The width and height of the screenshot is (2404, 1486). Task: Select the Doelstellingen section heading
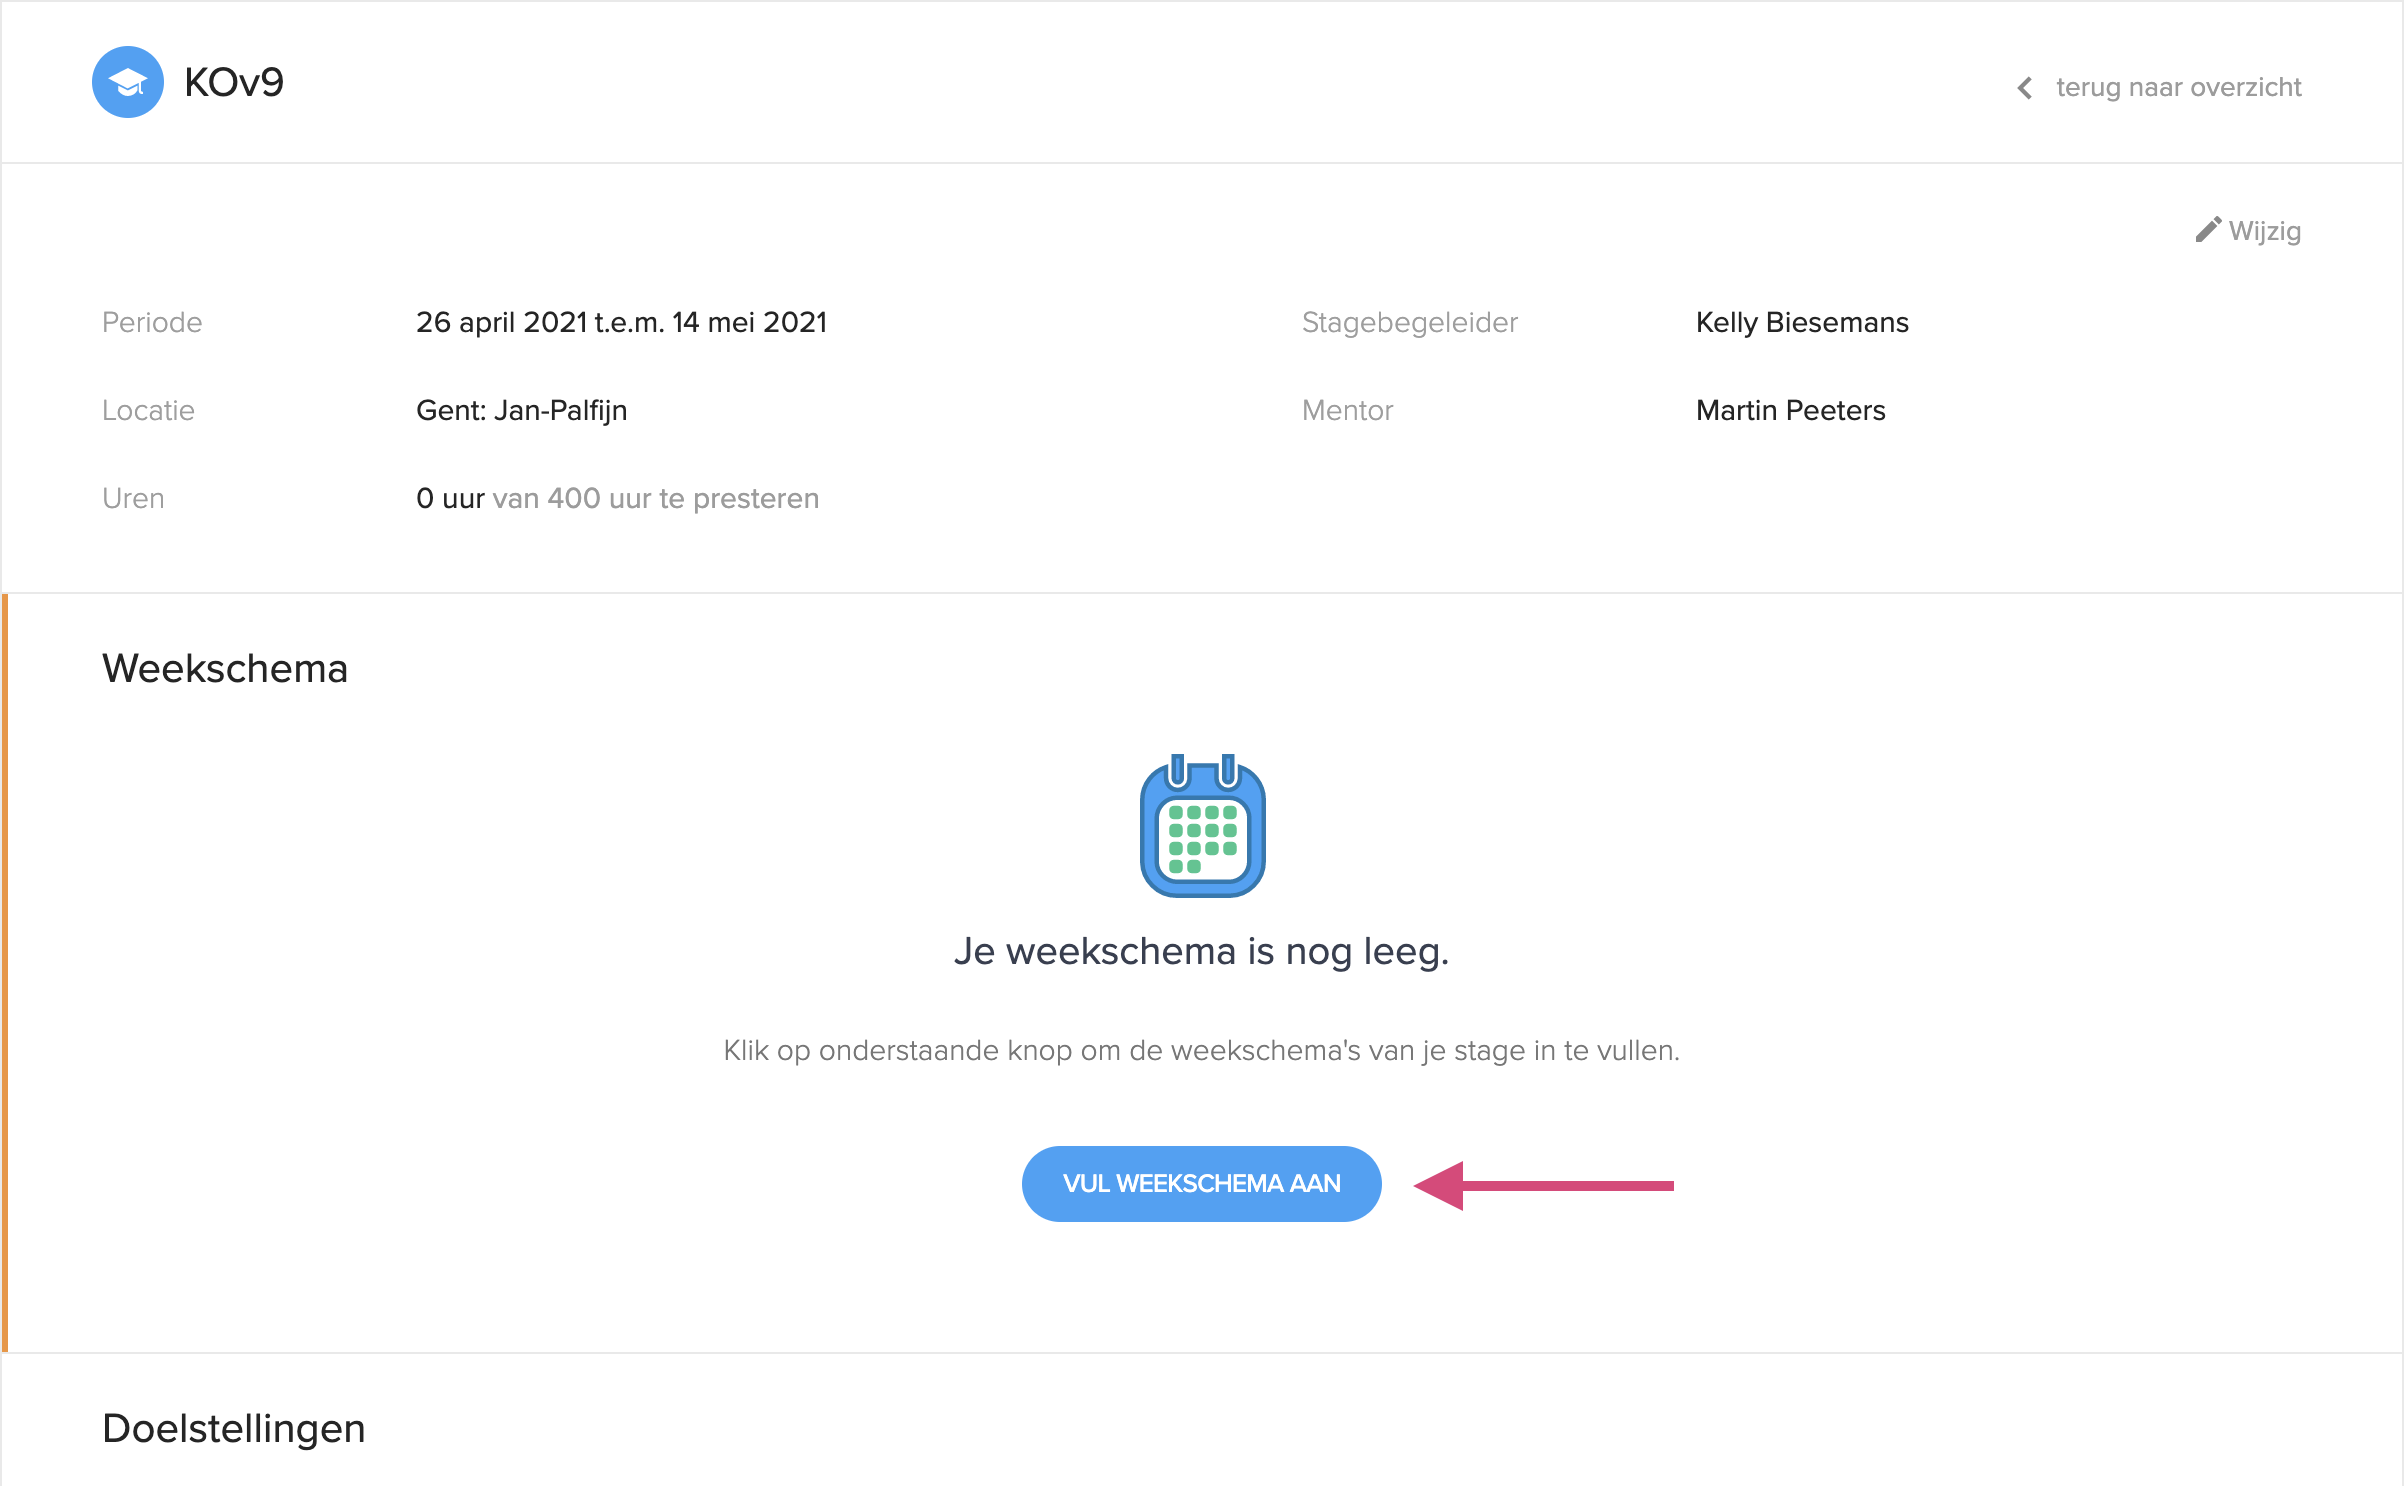[x=234, y=1428]
